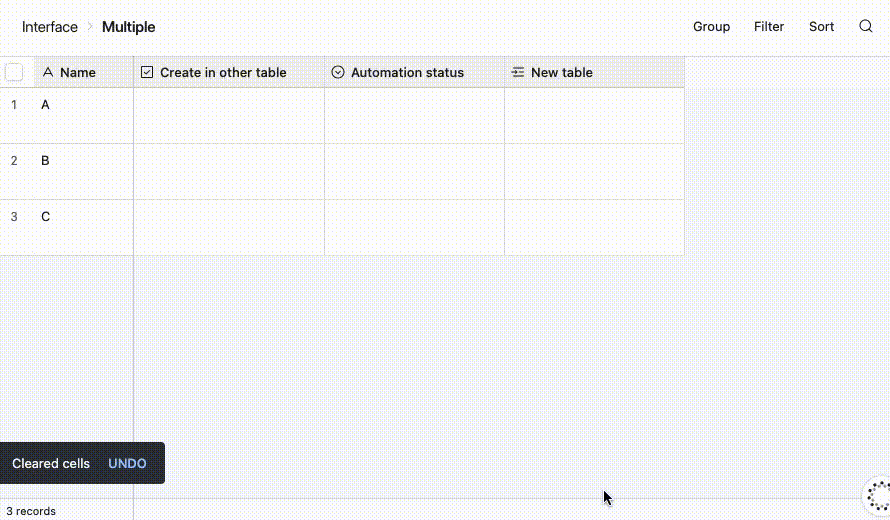Toggle Create in other table for row C
The width and height of the screenshot is (890, 520).
tap(229, 227)
